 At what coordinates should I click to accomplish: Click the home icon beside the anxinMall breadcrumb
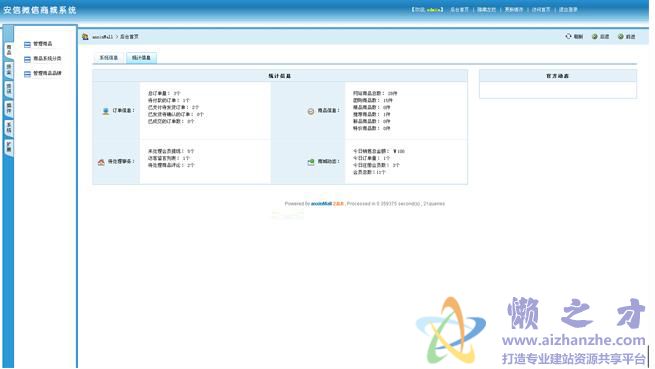85,37
